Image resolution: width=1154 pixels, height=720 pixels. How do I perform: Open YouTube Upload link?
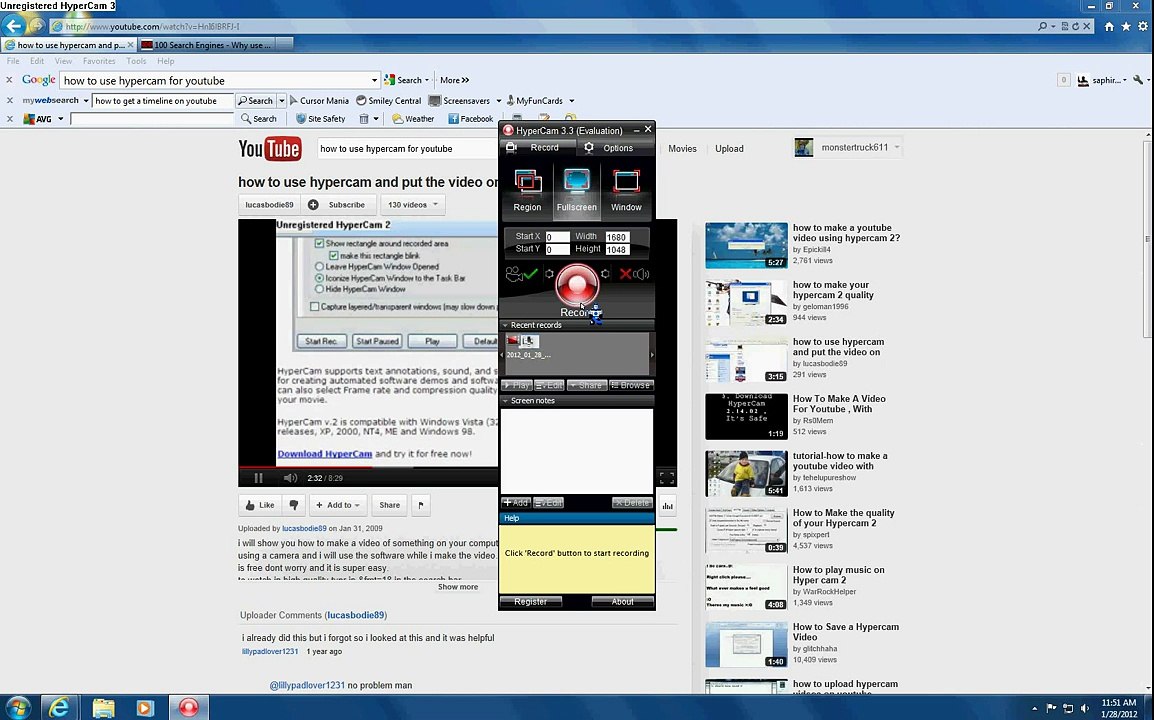(729, 149)
